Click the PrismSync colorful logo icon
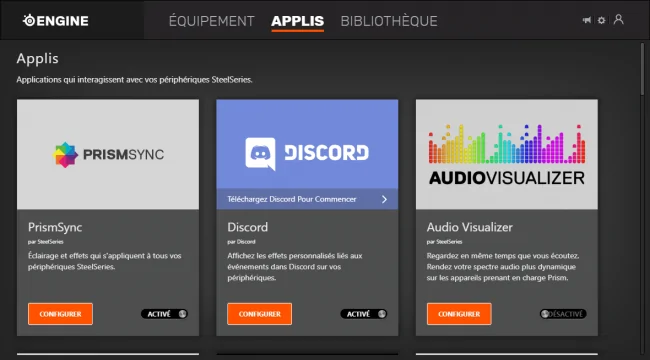 65,155
